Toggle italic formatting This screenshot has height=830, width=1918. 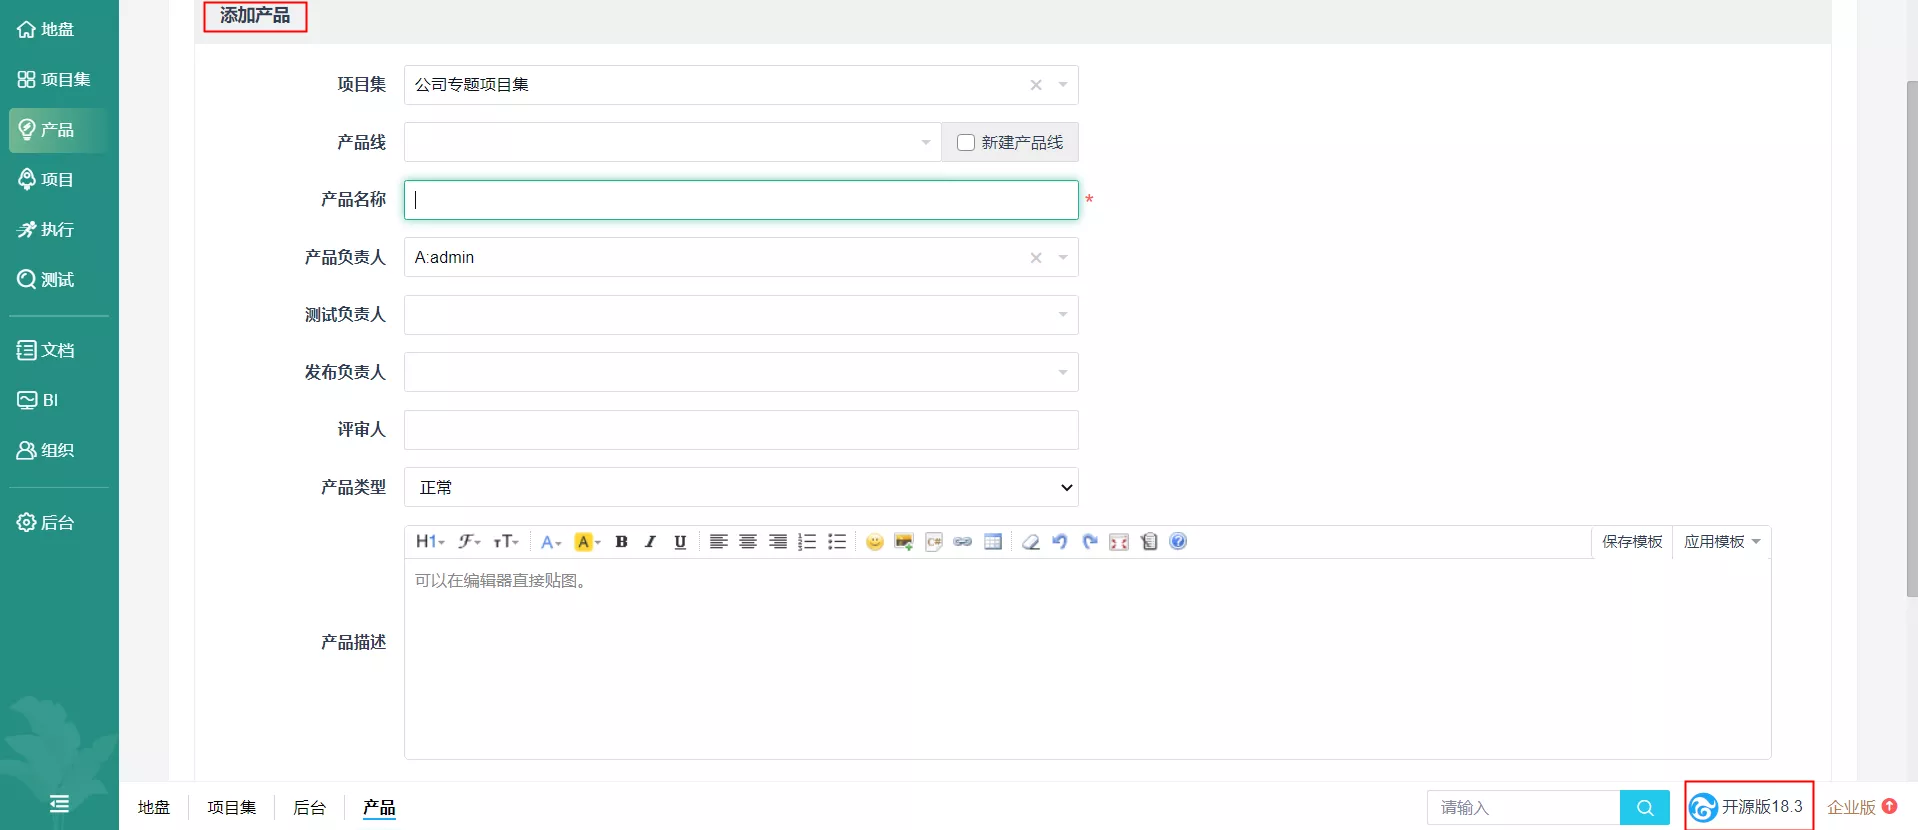tap(650, 541)
